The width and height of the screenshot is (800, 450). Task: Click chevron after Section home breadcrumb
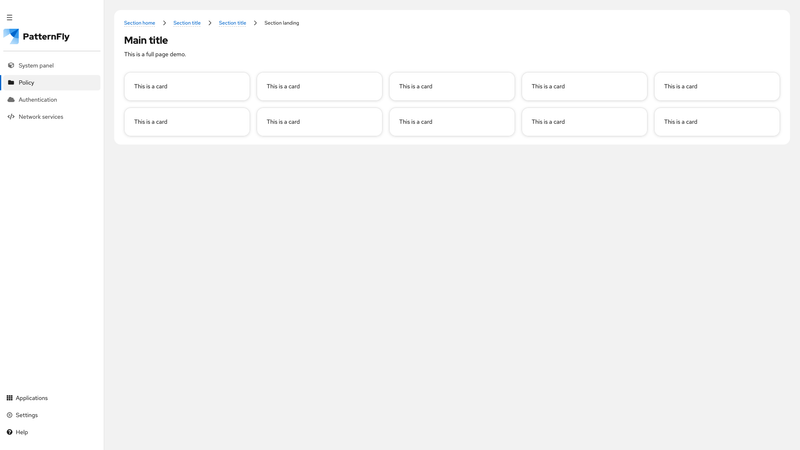164,23
